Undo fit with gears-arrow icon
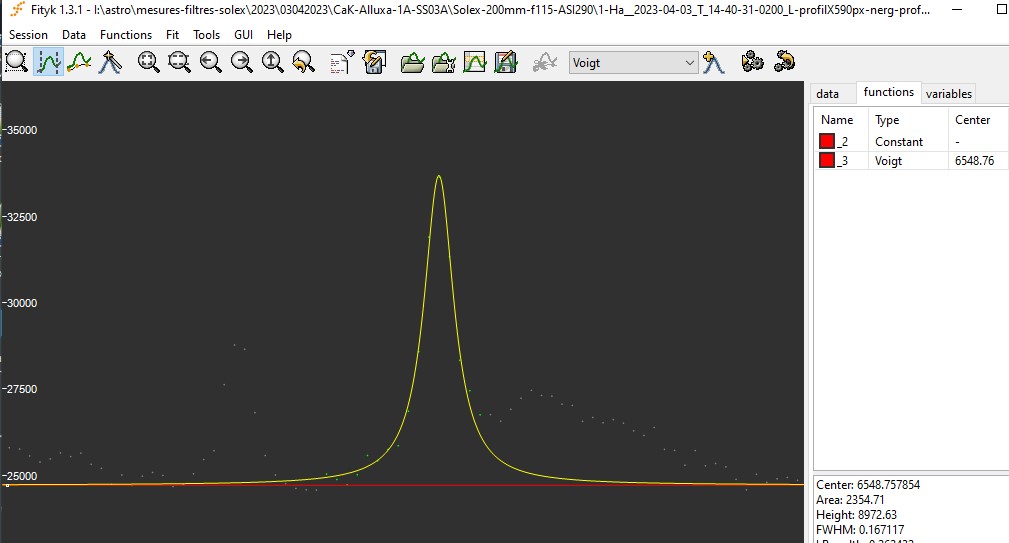The image size is (1009, 543). (784, 62)
